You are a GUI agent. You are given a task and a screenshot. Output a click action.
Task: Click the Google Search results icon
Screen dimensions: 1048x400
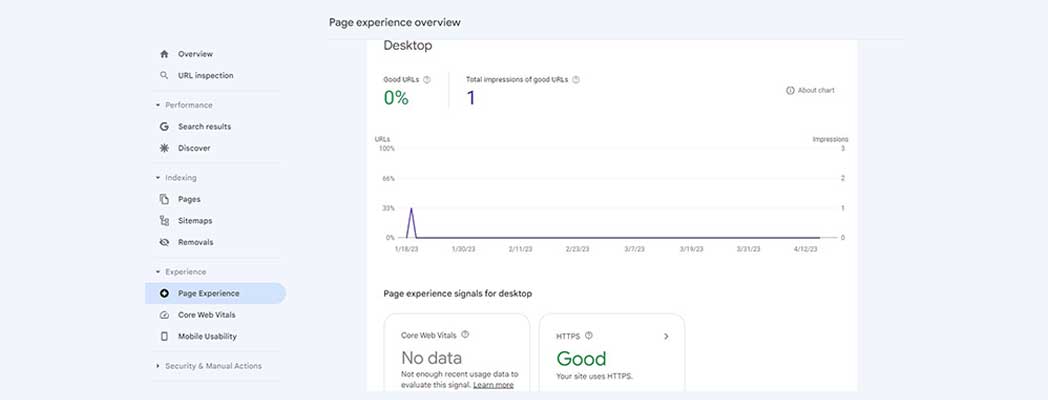(x=164, y=127)
